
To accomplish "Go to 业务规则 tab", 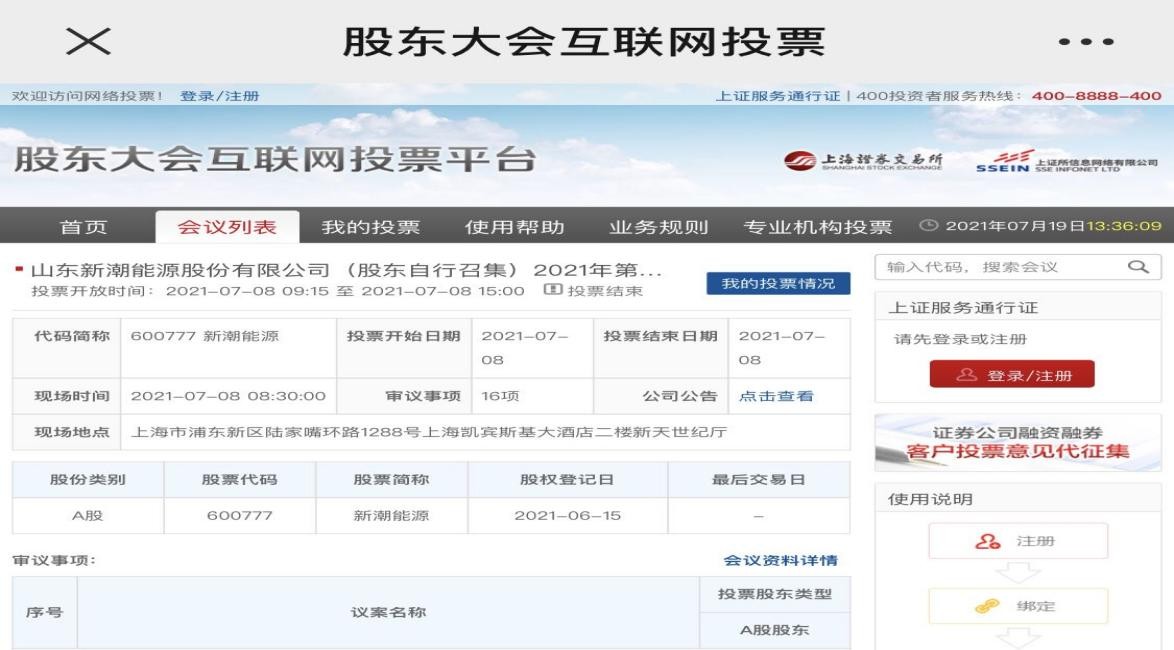I will tap(658, 227).
